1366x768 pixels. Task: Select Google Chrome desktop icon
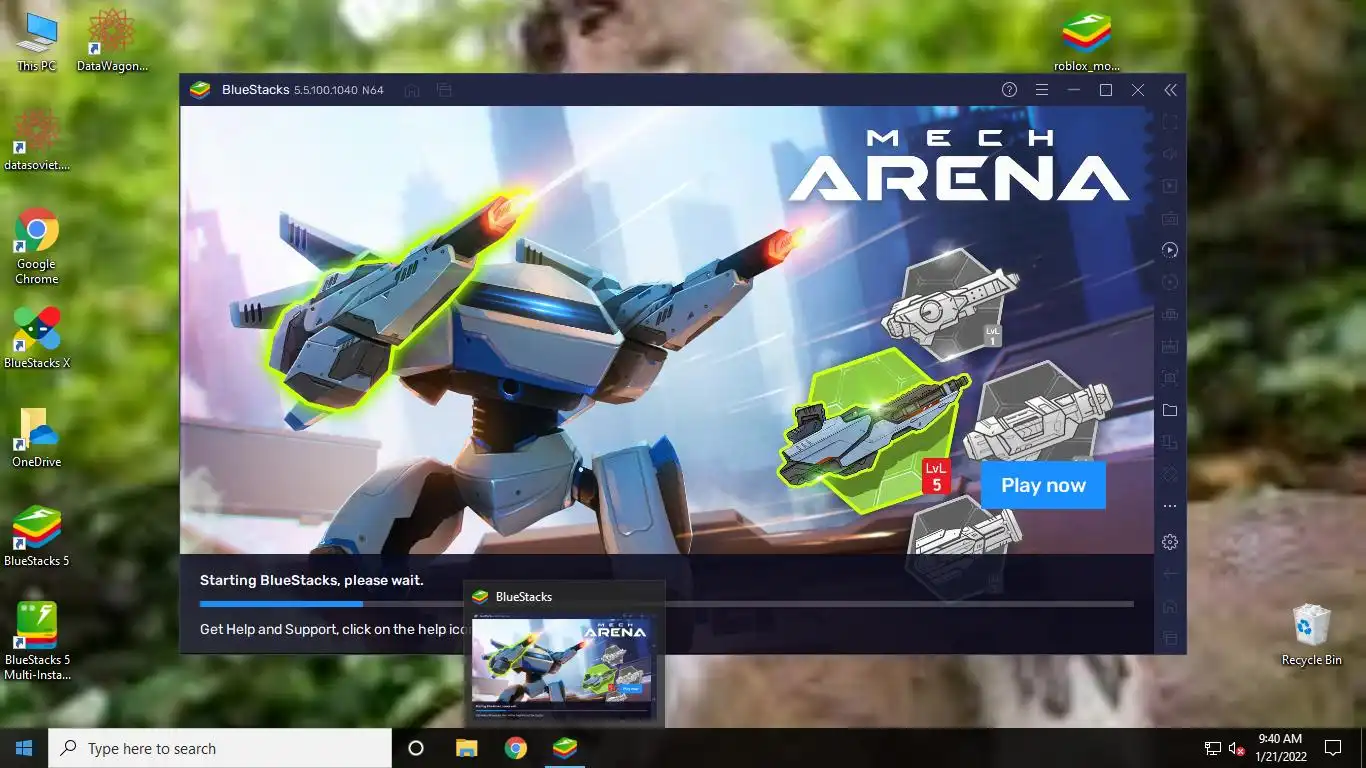[37, 246]
